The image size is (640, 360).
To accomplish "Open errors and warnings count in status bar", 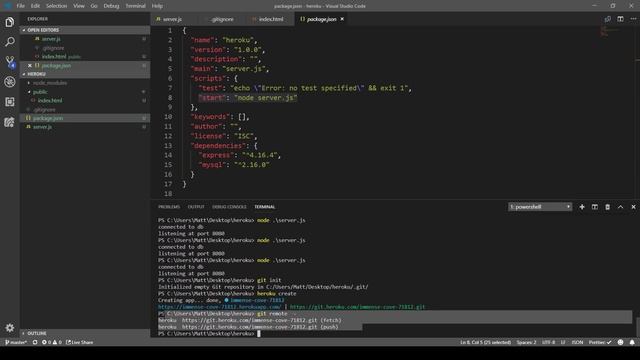I will pos(51,342).
